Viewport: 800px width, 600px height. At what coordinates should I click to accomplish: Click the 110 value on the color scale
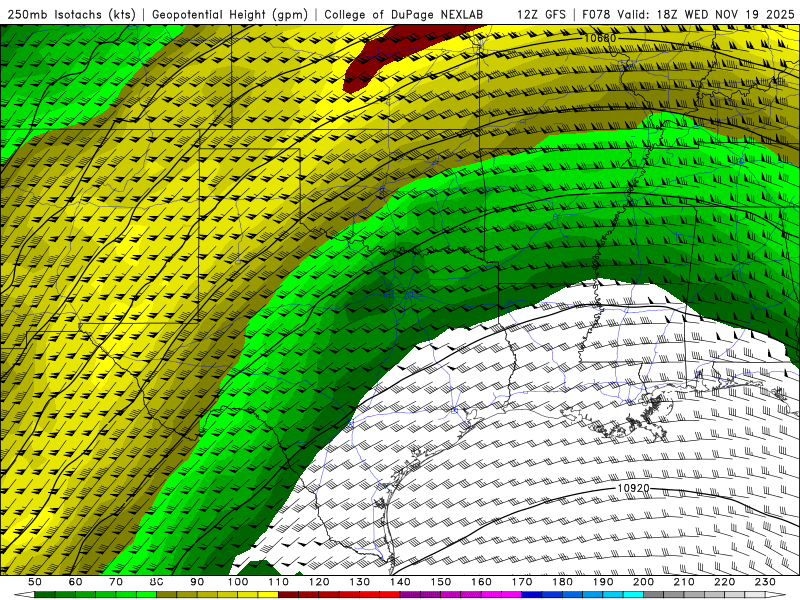pos(279,582)
